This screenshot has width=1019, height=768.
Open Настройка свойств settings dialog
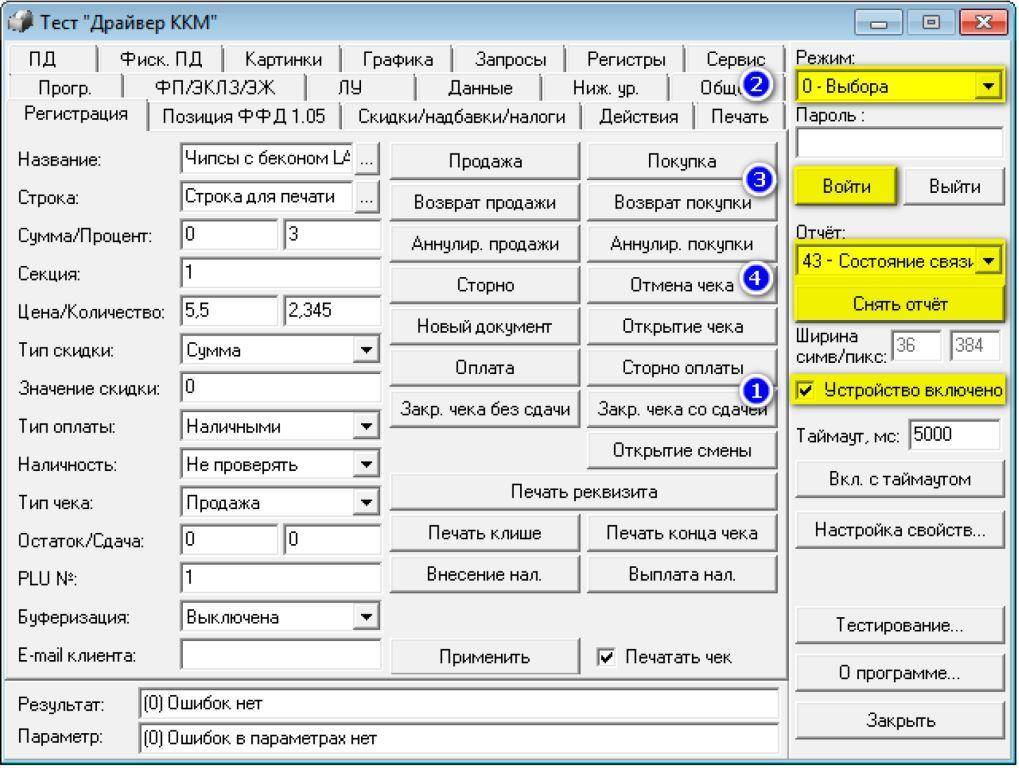[899, 530]
